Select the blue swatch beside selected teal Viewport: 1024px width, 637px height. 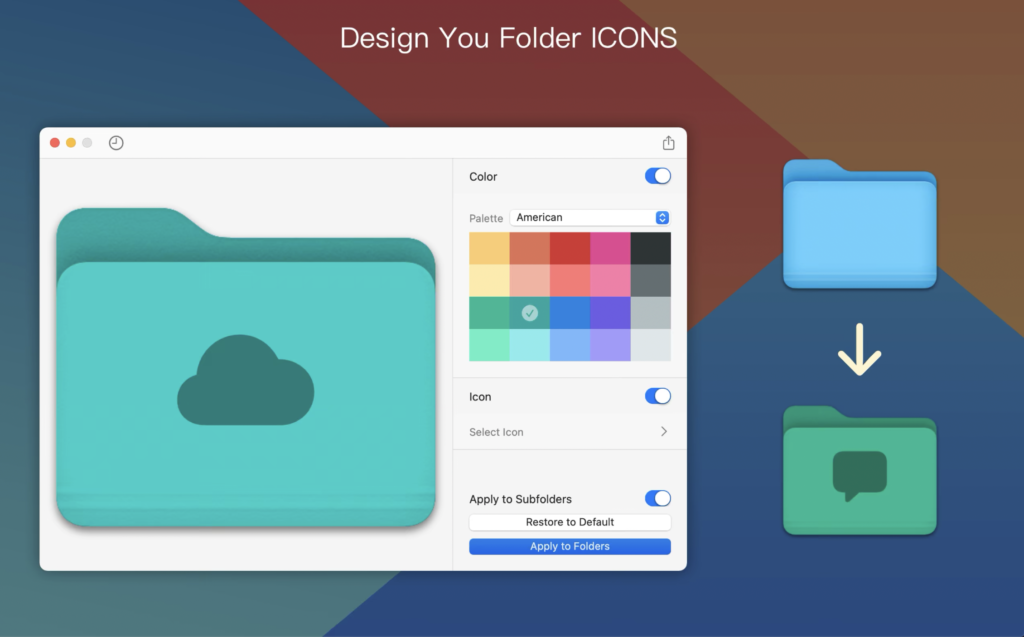point(570,313)
